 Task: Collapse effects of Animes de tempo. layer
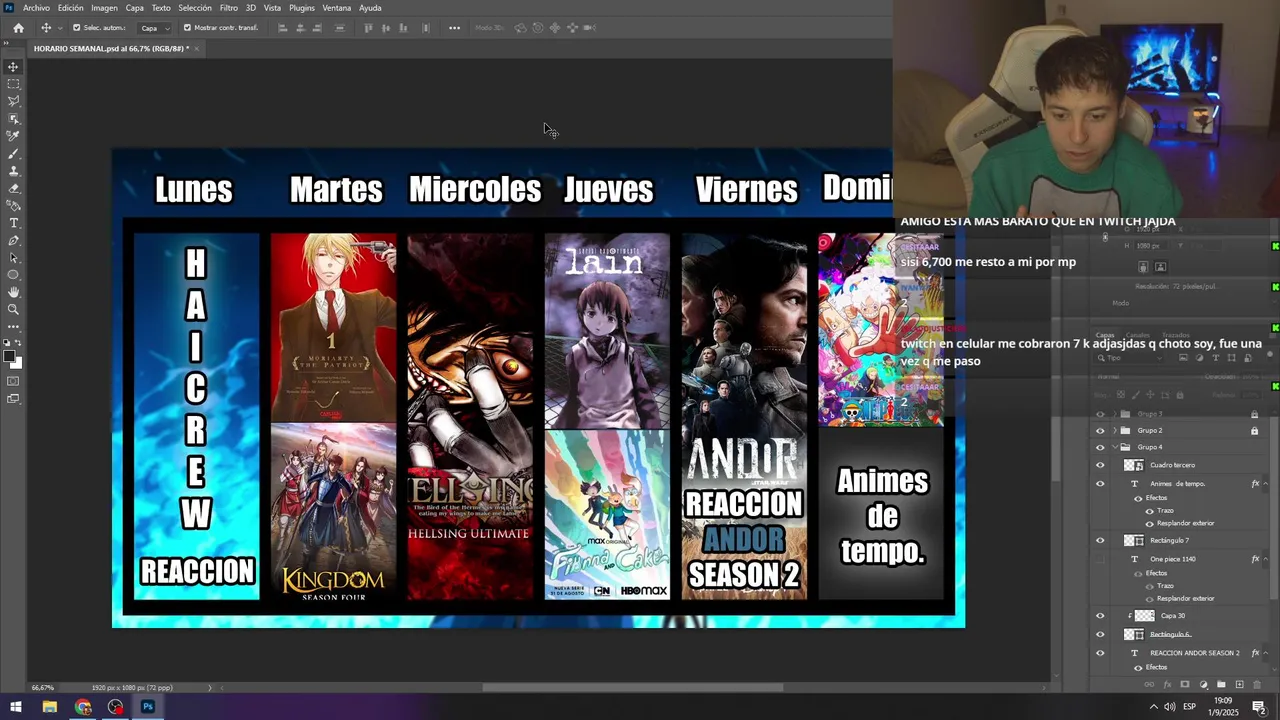1266,484
